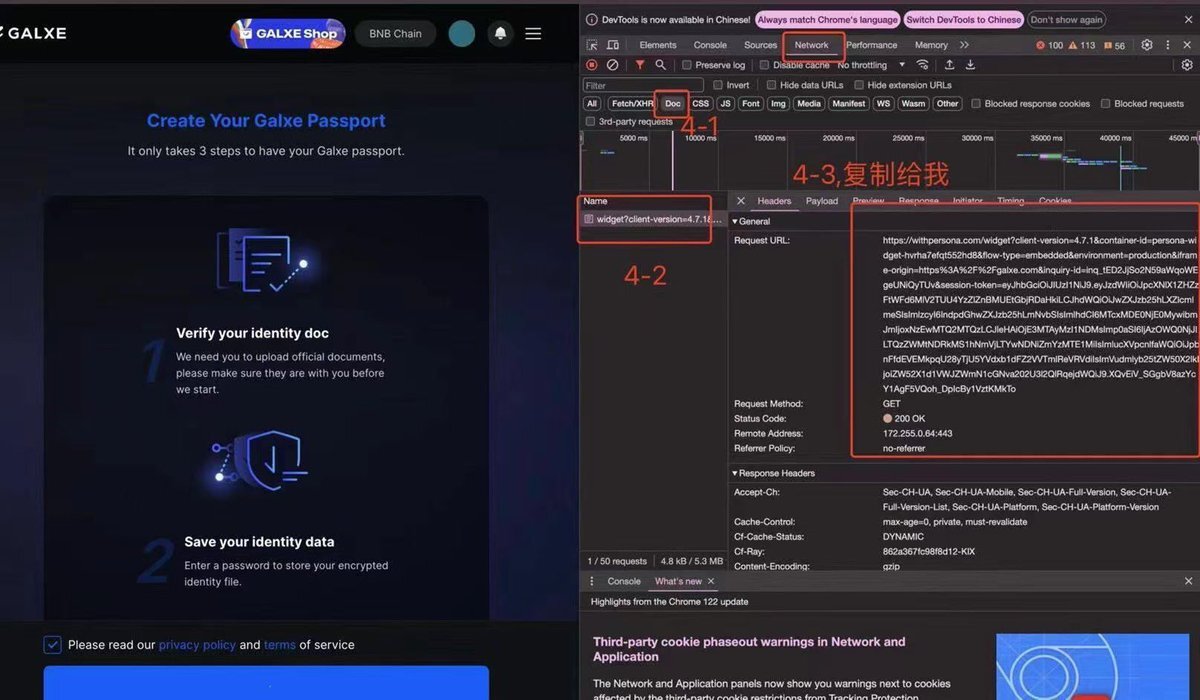This screenshot has height=700, width=1200.
Task: Open the Payload tab of request details
Action: coord(822,201)
